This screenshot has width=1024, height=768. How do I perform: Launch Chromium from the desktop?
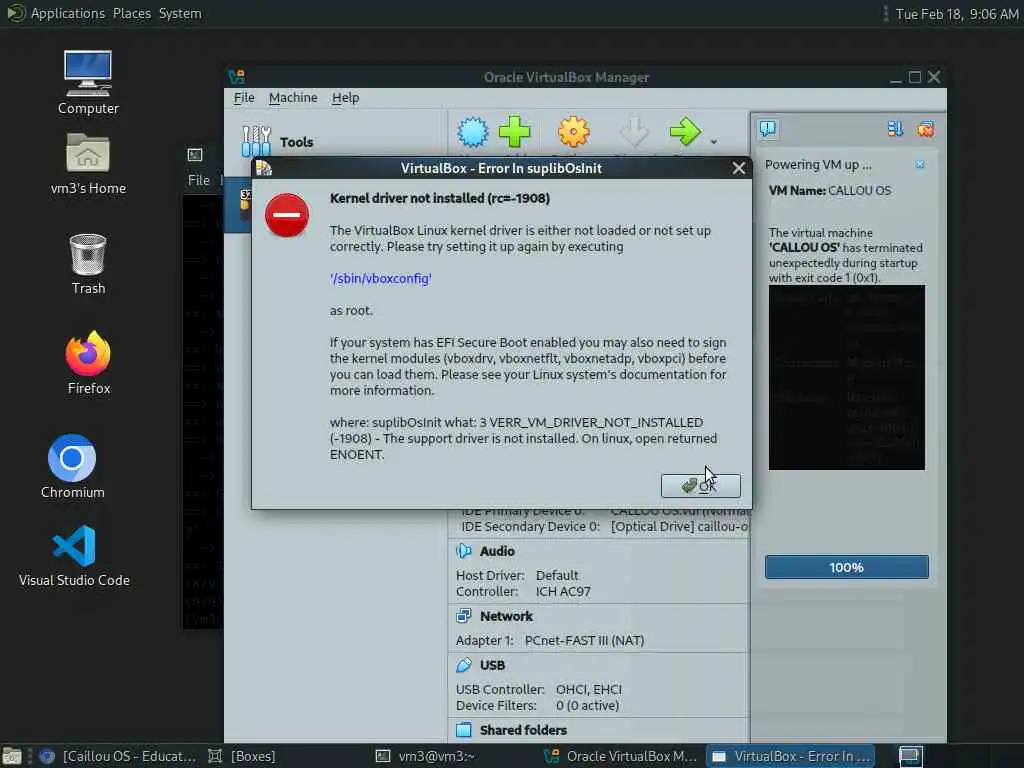click(72, 466)
